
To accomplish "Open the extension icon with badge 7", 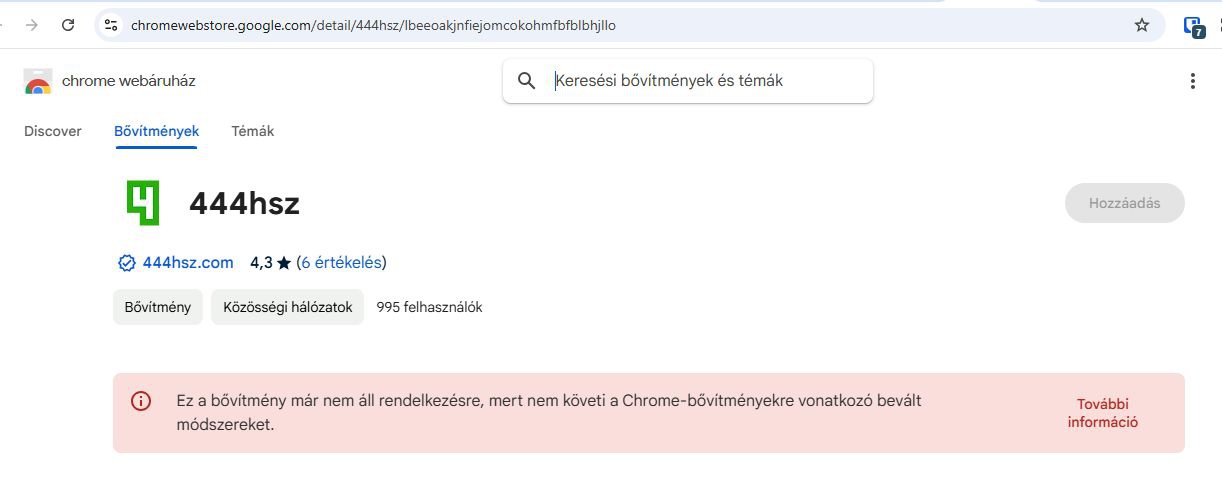I will click(1193, 27).
